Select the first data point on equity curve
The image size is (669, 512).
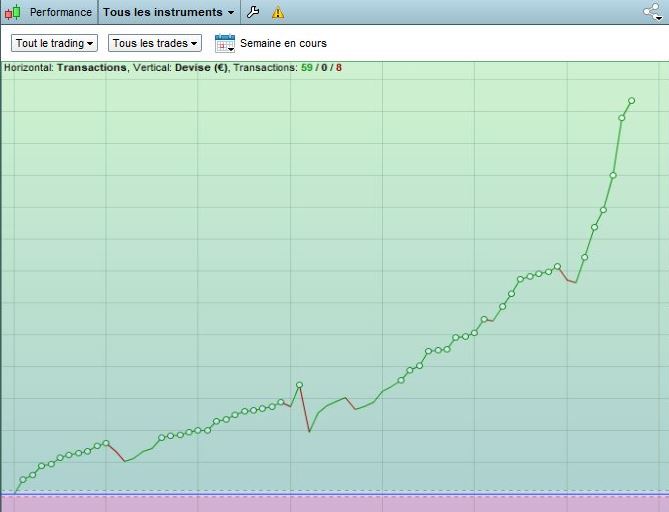coord(23,479)
